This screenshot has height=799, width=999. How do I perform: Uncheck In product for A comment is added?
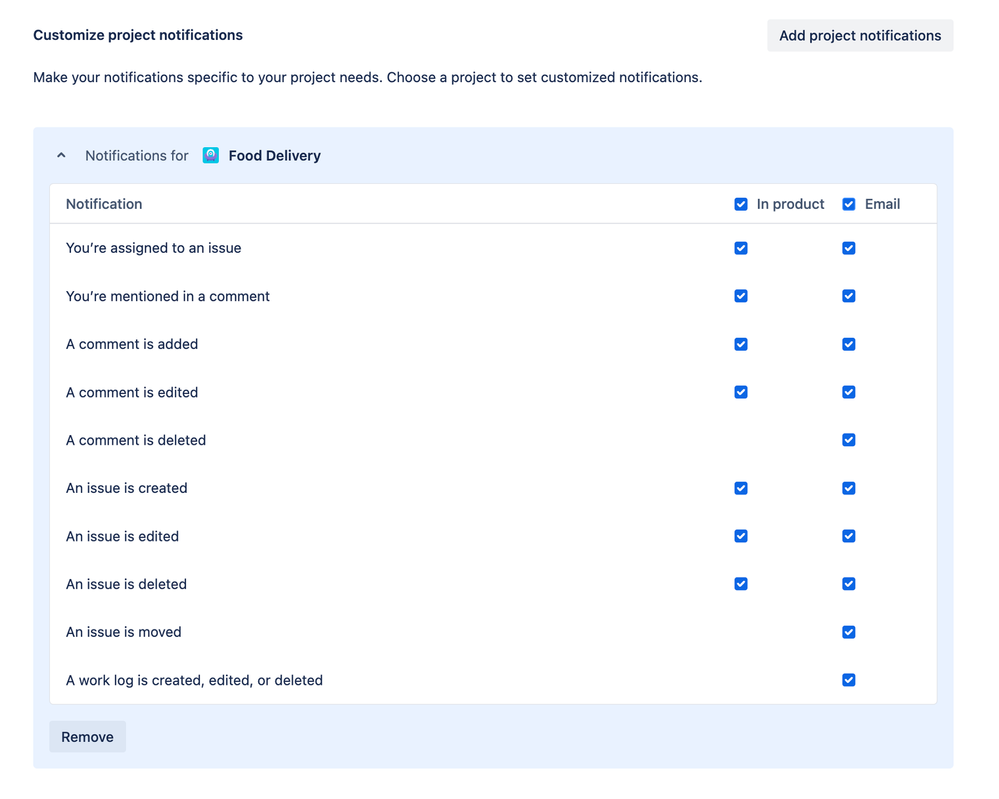click(741, 344)
